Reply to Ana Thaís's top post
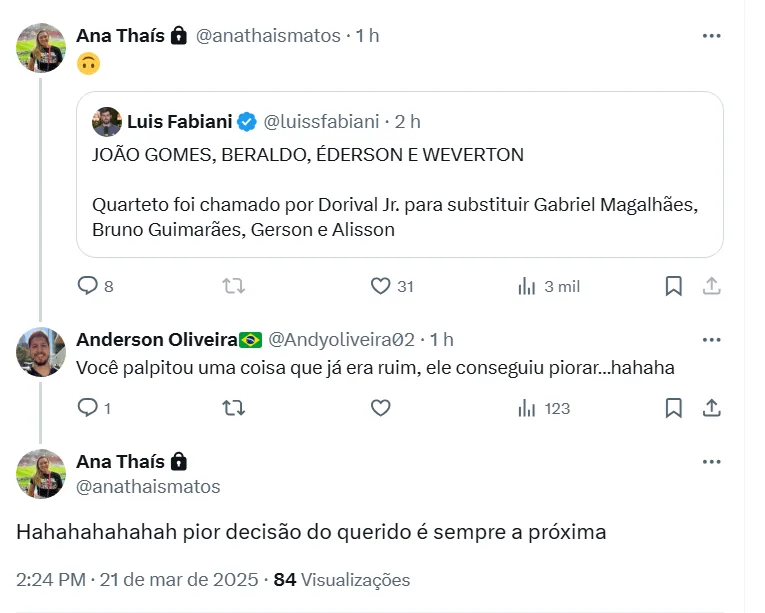This screenshot has height=613, width=765. coord(88,286)
